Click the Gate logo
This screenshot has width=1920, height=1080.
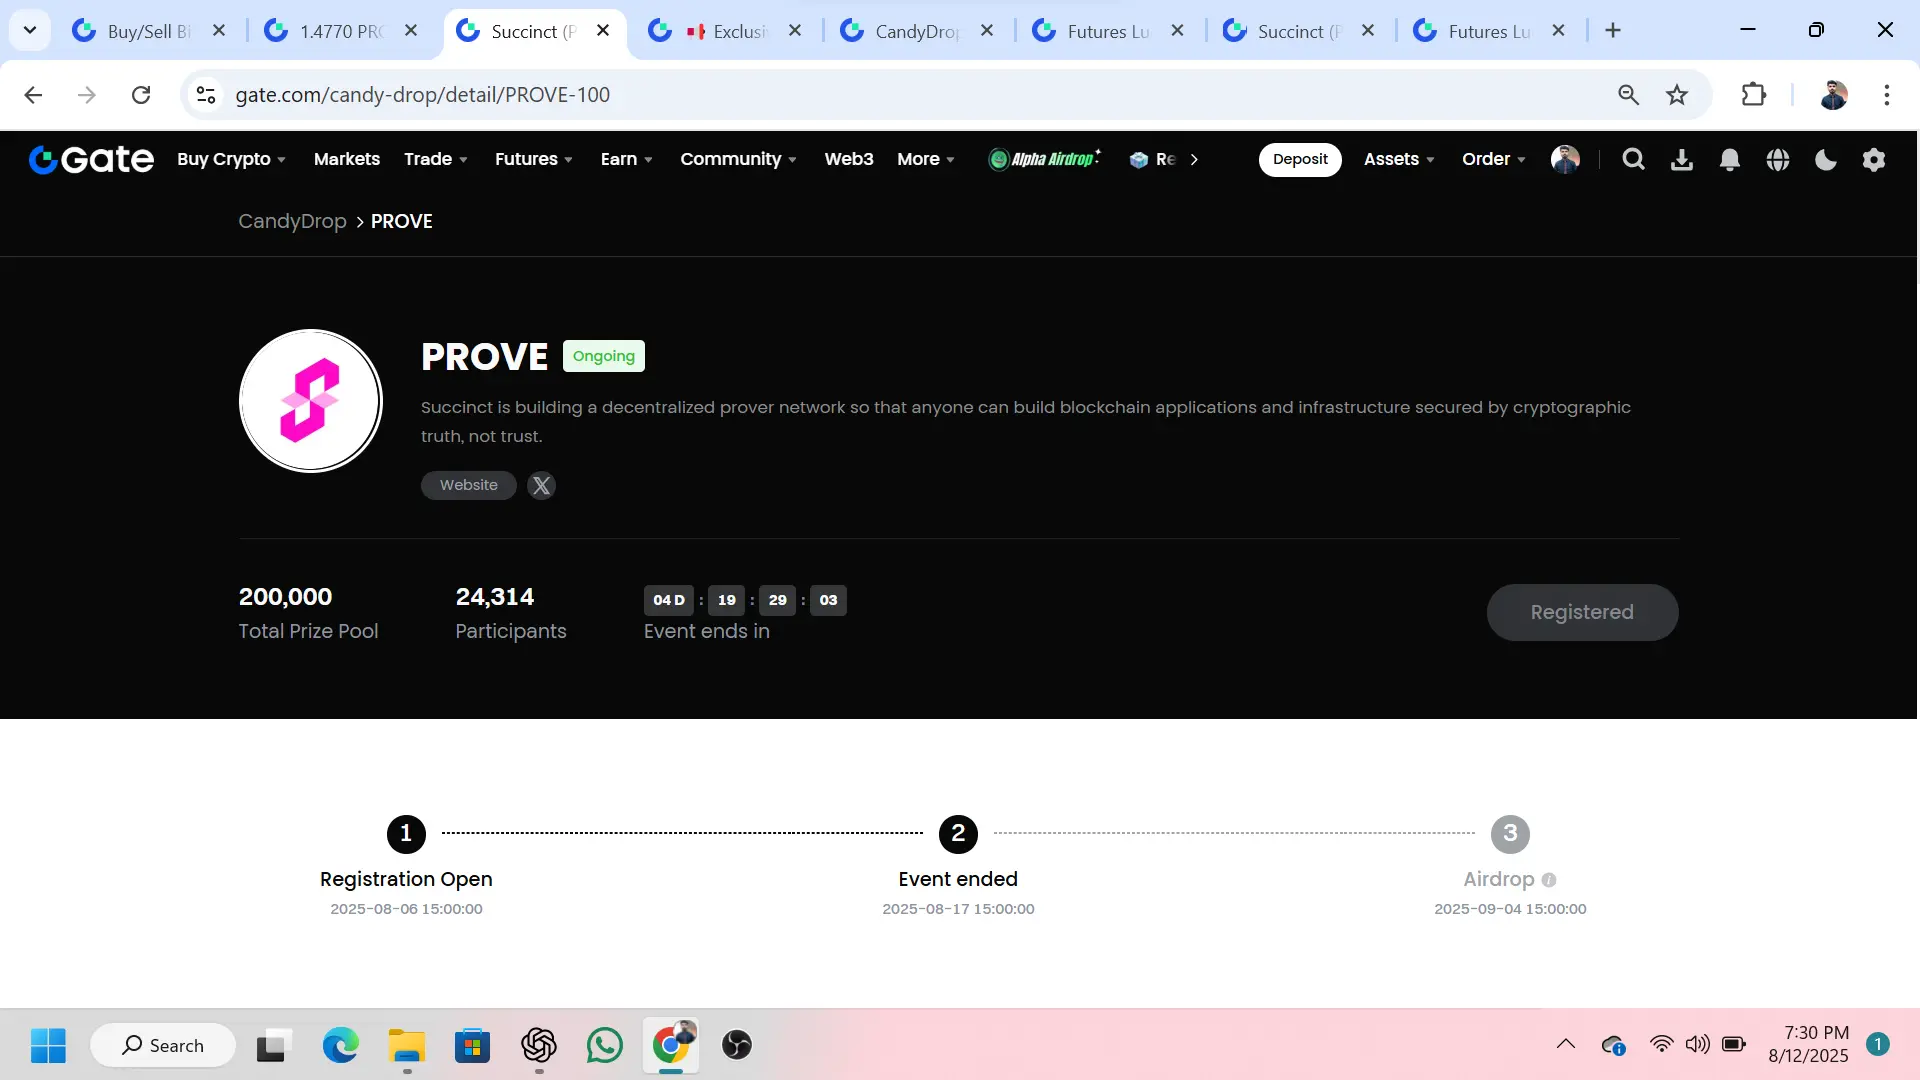click(x=91, y=159)
